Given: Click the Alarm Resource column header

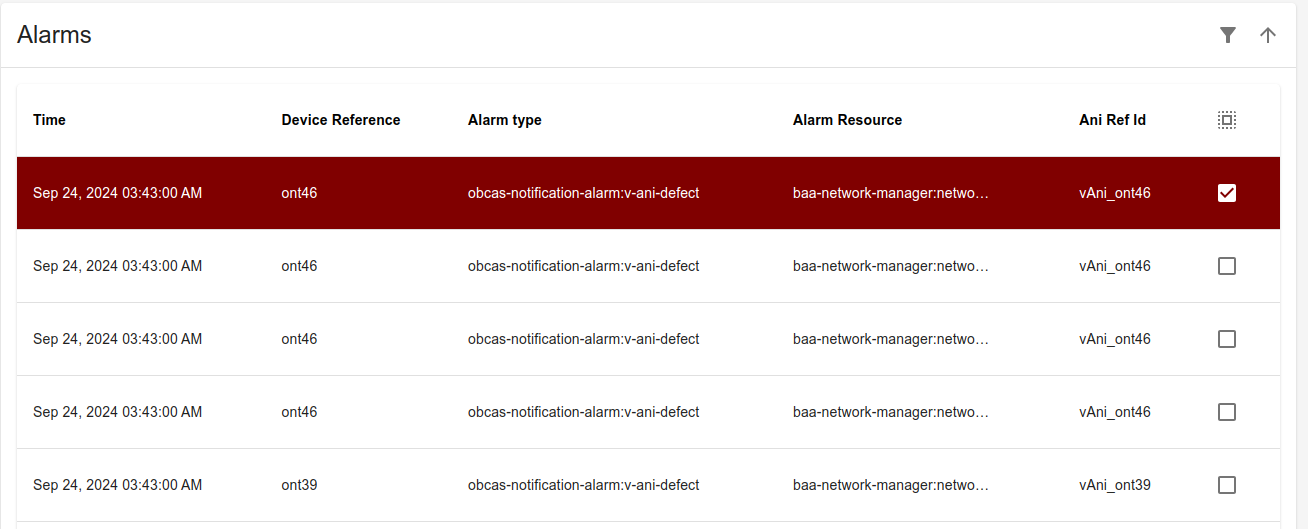Looking at the screenshot, I should tap(848, 120).
